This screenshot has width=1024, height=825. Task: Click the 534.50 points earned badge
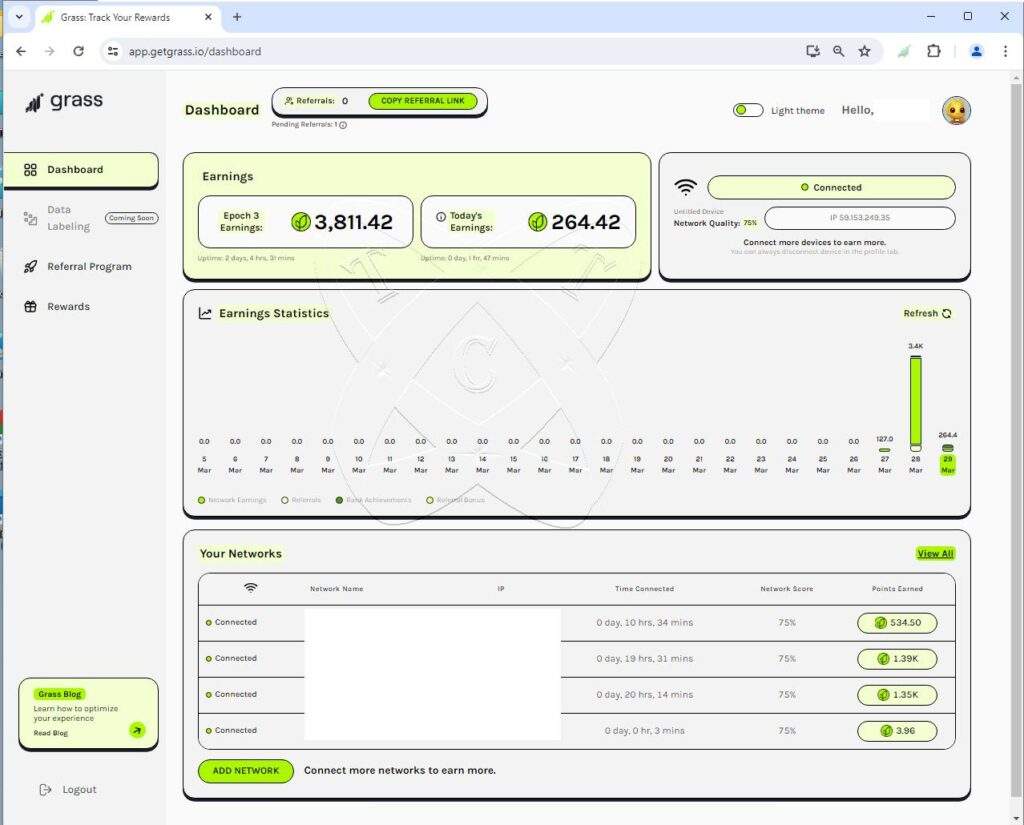tap(897, 623)
